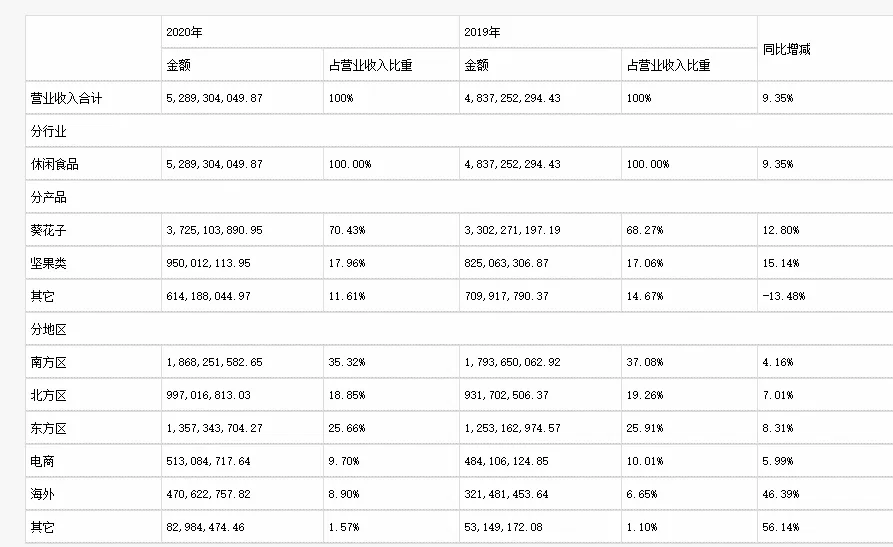
Task: Select the -13.48% change cell
Action: (x=783, y=296)
